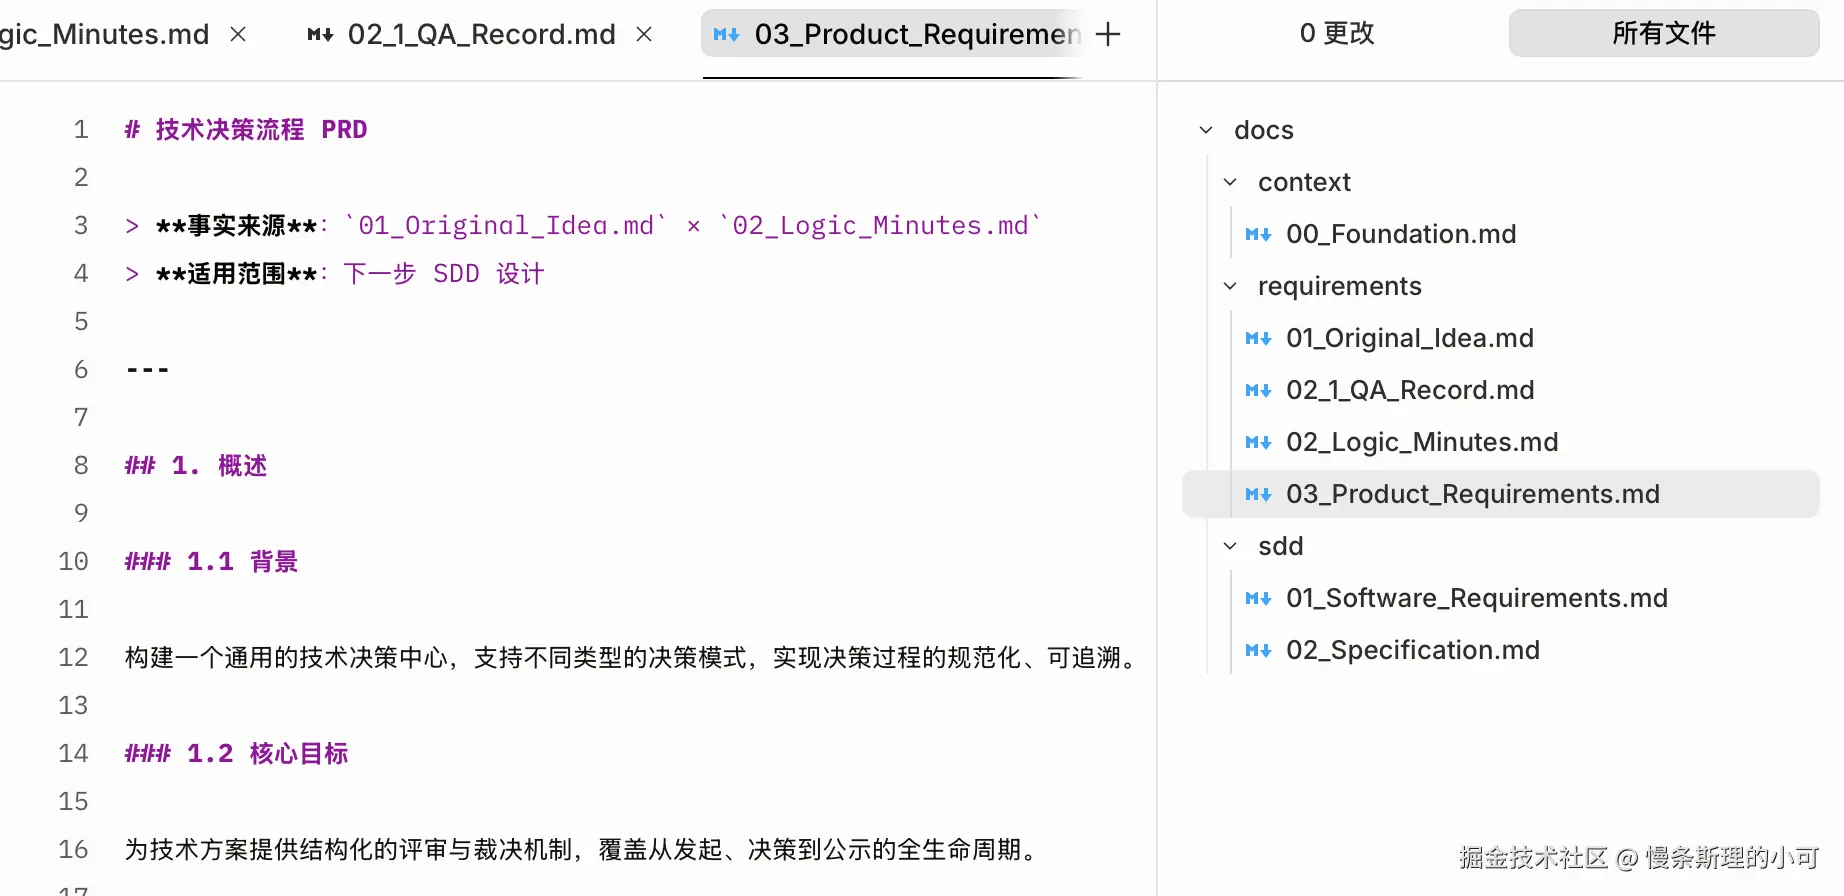This screenshot has height=896, width=1844.
Task: Switch to the 02_1_QA_Record.md tab
Action: [x=481, y=35]
